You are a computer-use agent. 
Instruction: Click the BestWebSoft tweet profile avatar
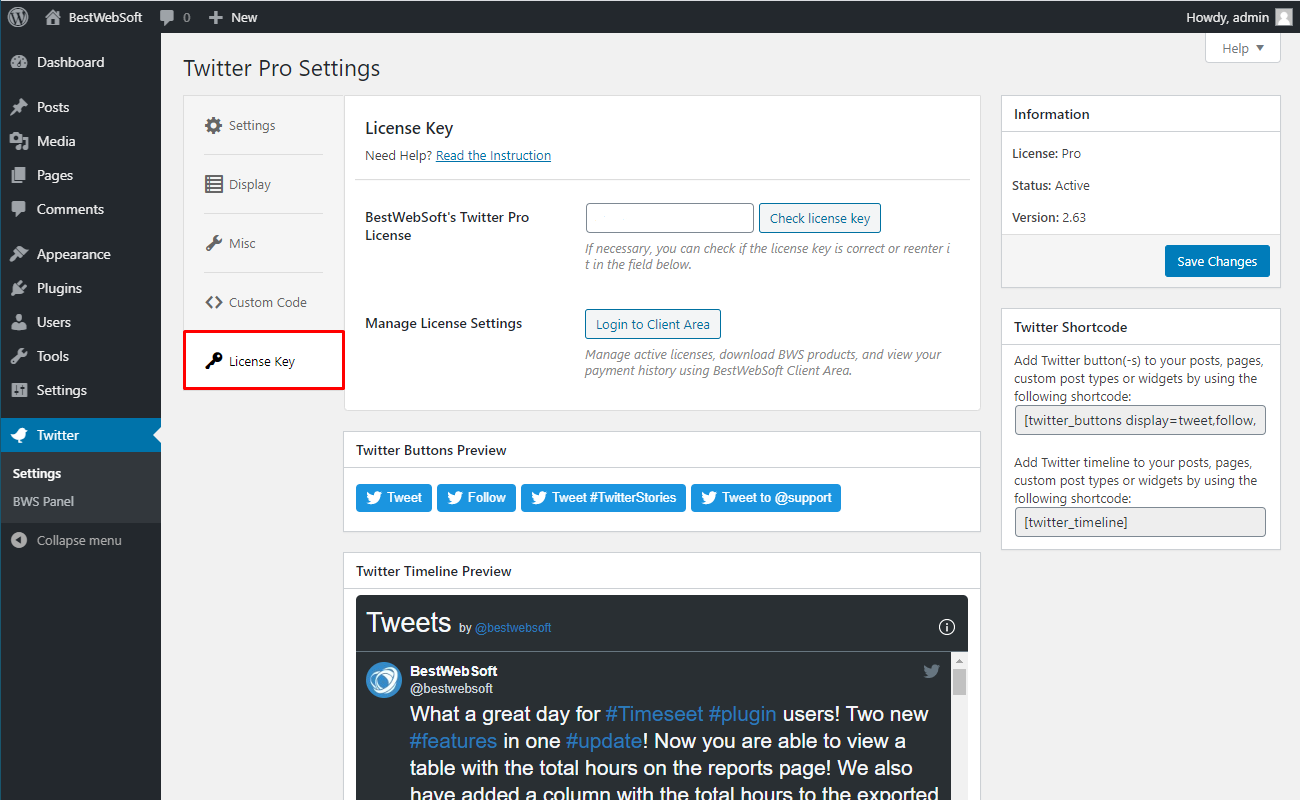click(x=384, y=679)
